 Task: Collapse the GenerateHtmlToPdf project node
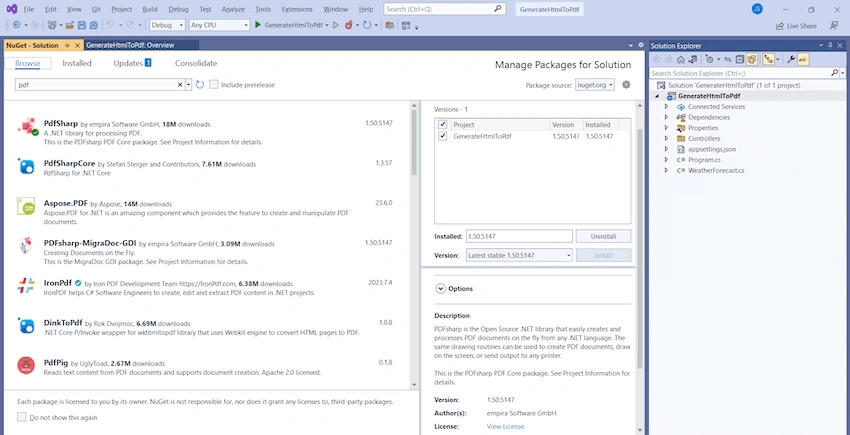click(658, 96)
